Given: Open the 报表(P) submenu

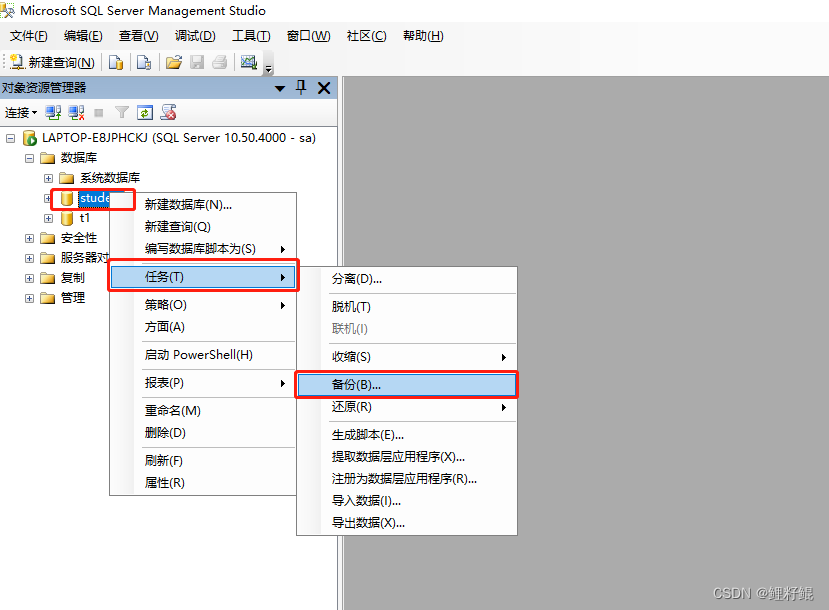Looking at the screenshot, I should [x=203, y=383].
